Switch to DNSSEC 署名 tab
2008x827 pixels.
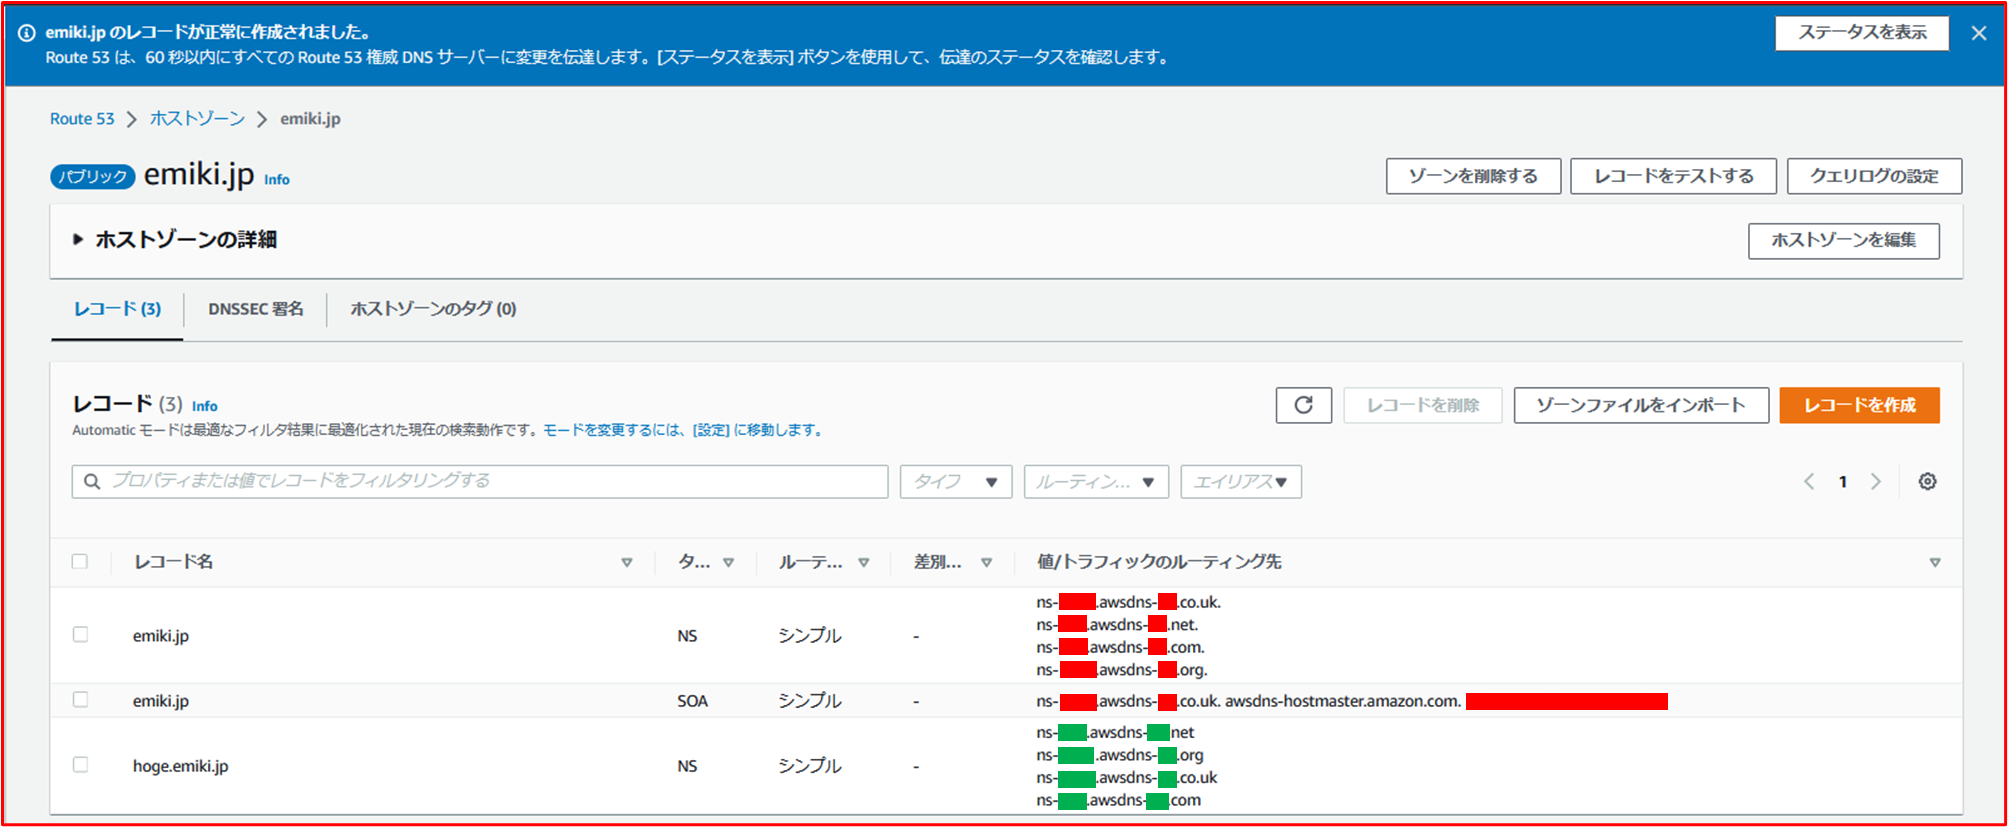pos(256,309)
